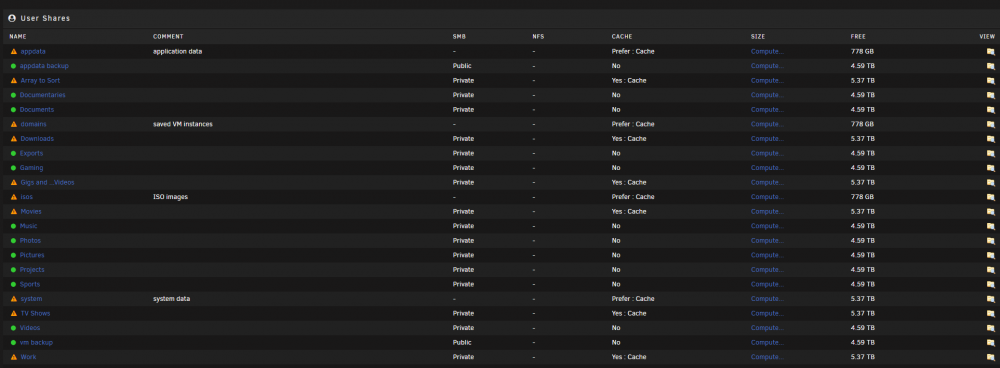Open the Gigs and ...Videos share

[47, 182]
